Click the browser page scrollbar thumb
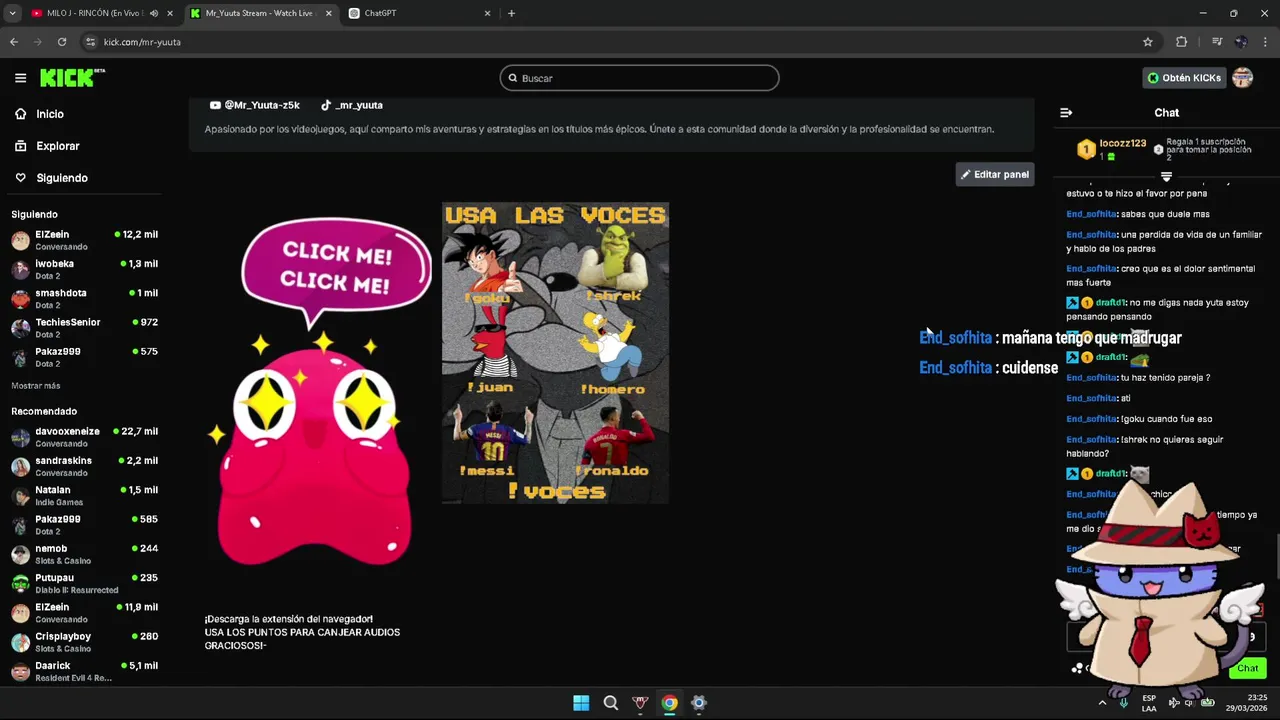The width and height of the screenshot is (1280, 720). tap(1277, 556)
